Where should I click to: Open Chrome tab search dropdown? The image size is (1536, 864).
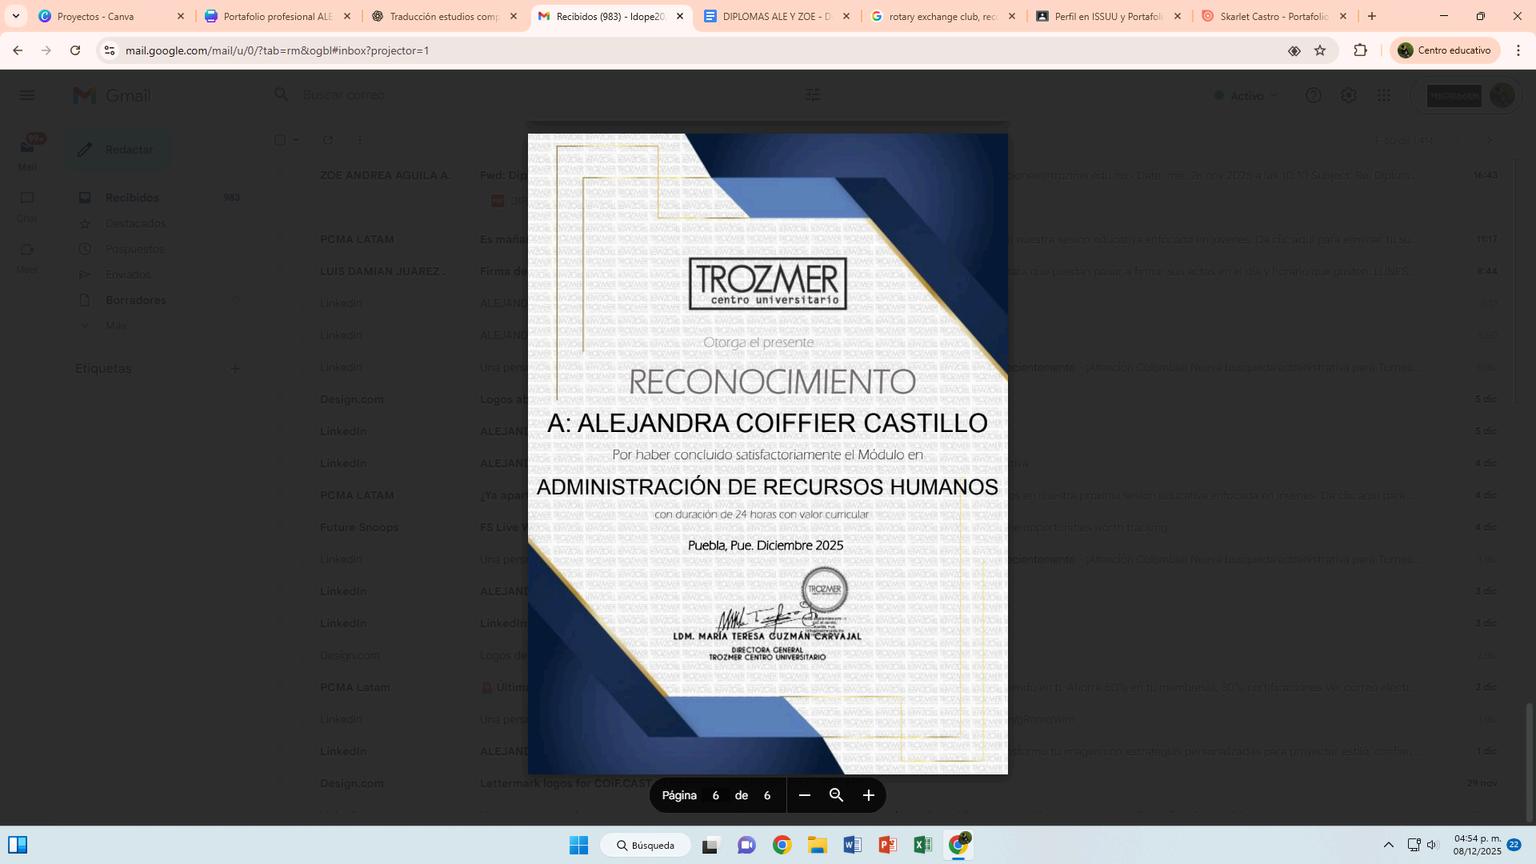pyautogui.click(x=16, y=16)
